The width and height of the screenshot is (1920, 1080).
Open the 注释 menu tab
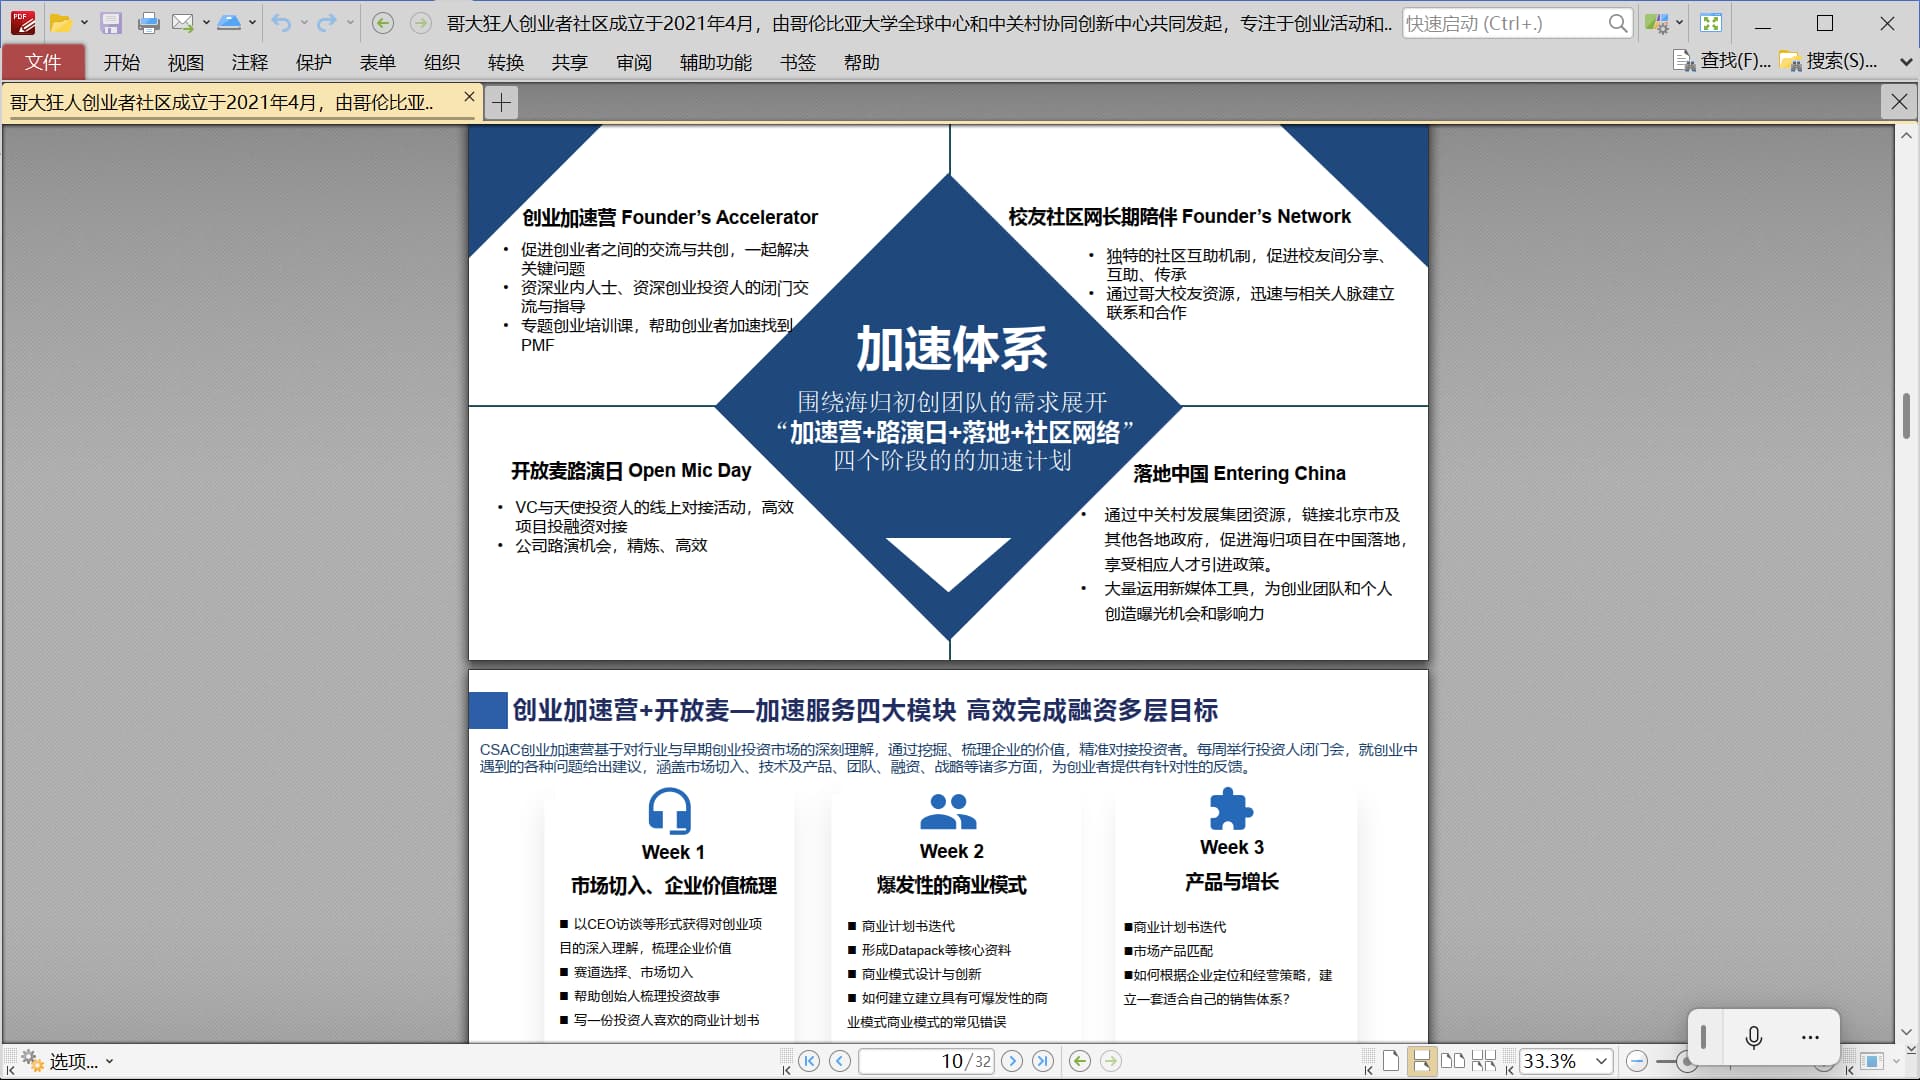coord(249,63)
